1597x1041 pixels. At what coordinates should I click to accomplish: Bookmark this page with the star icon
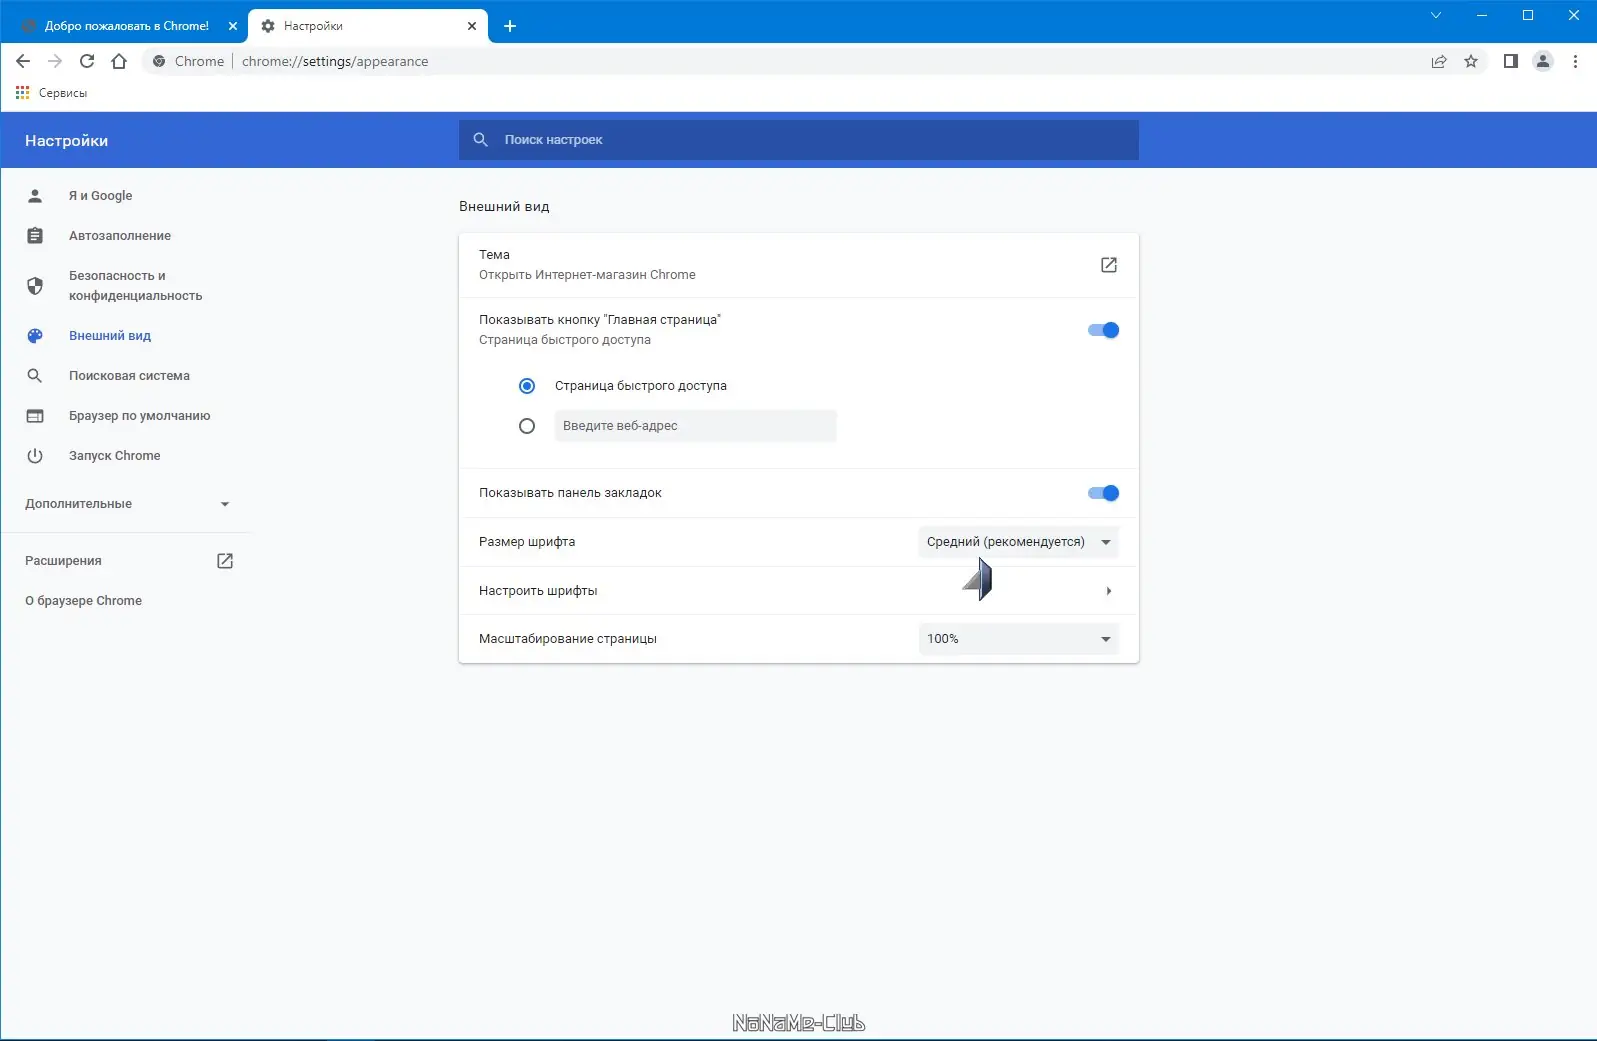[x=1471, y=61]
